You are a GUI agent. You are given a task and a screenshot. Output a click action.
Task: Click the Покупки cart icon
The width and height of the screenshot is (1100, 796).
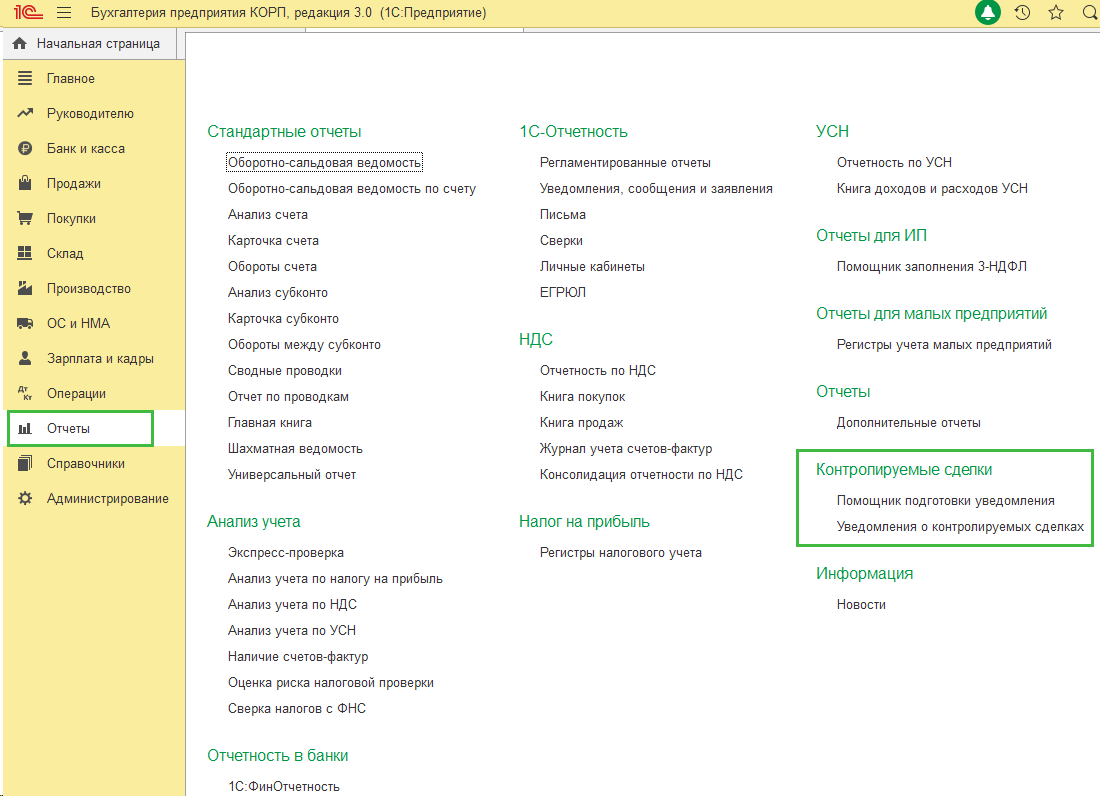[25, 218]
